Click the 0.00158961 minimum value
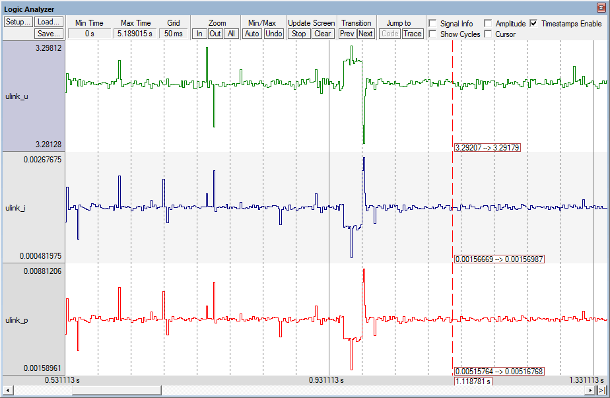Viewport: 610px width, 398px height. [42, 368]
